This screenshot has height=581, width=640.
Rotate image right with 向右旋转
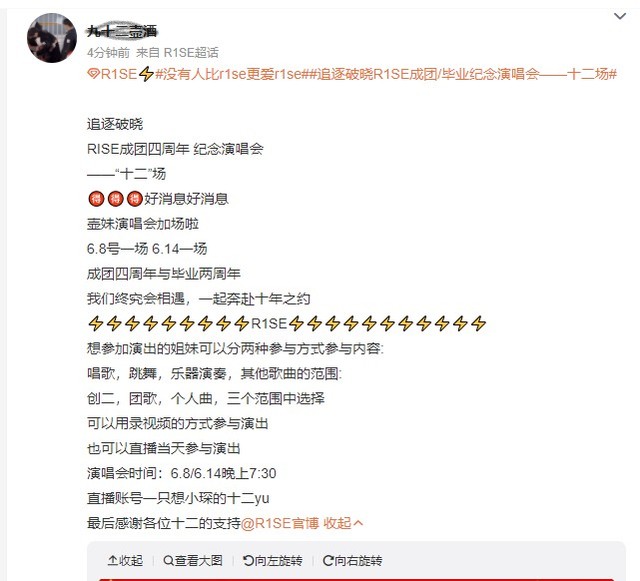[x=352, y=561]
